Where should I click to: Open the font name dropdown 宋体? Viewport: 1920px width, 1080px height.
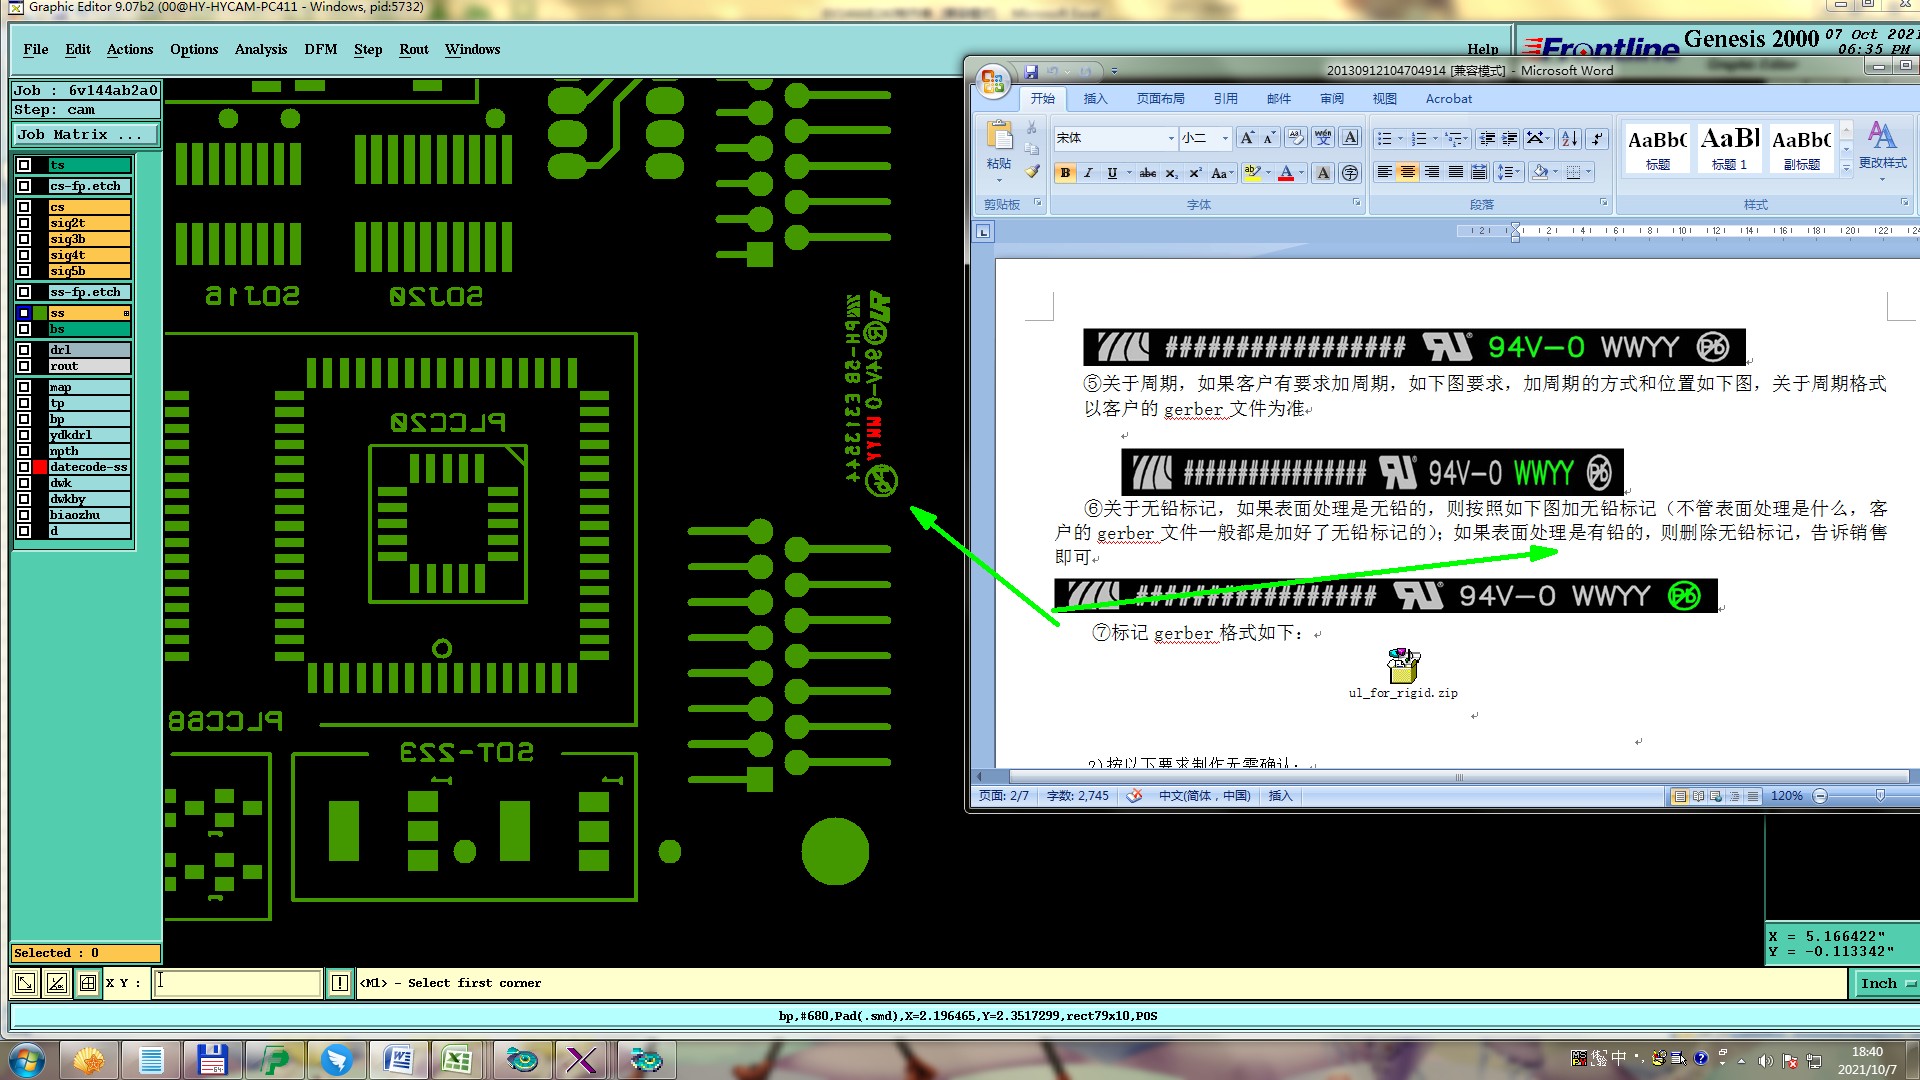(x=1170, y=138)
